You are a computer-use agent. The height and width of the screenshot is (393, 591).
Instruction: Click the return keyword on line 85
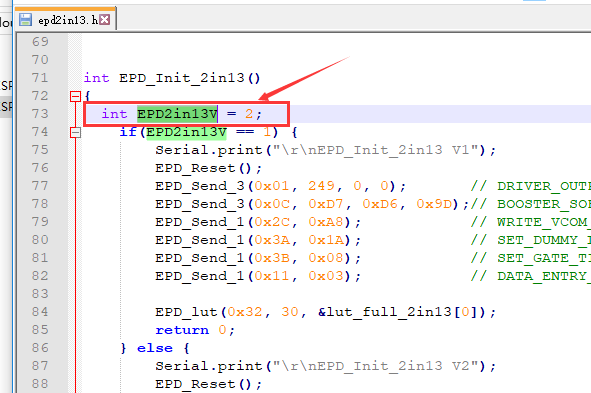[x=182, y=330]
